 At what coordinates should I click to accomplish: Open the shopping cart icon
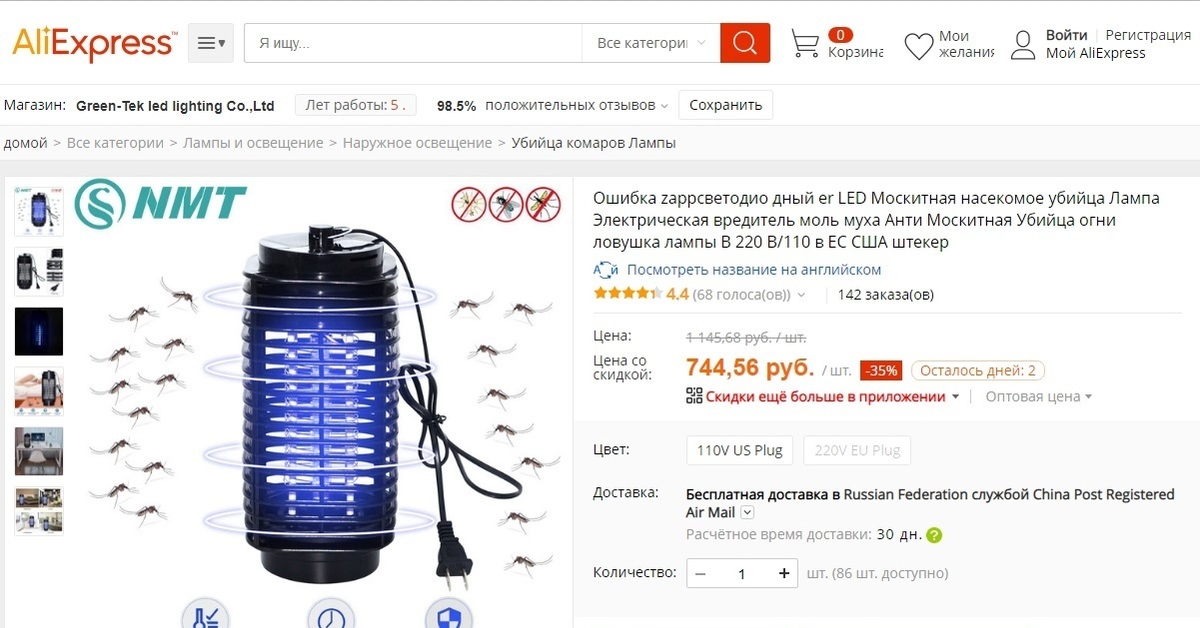click(x=805, y=44)
